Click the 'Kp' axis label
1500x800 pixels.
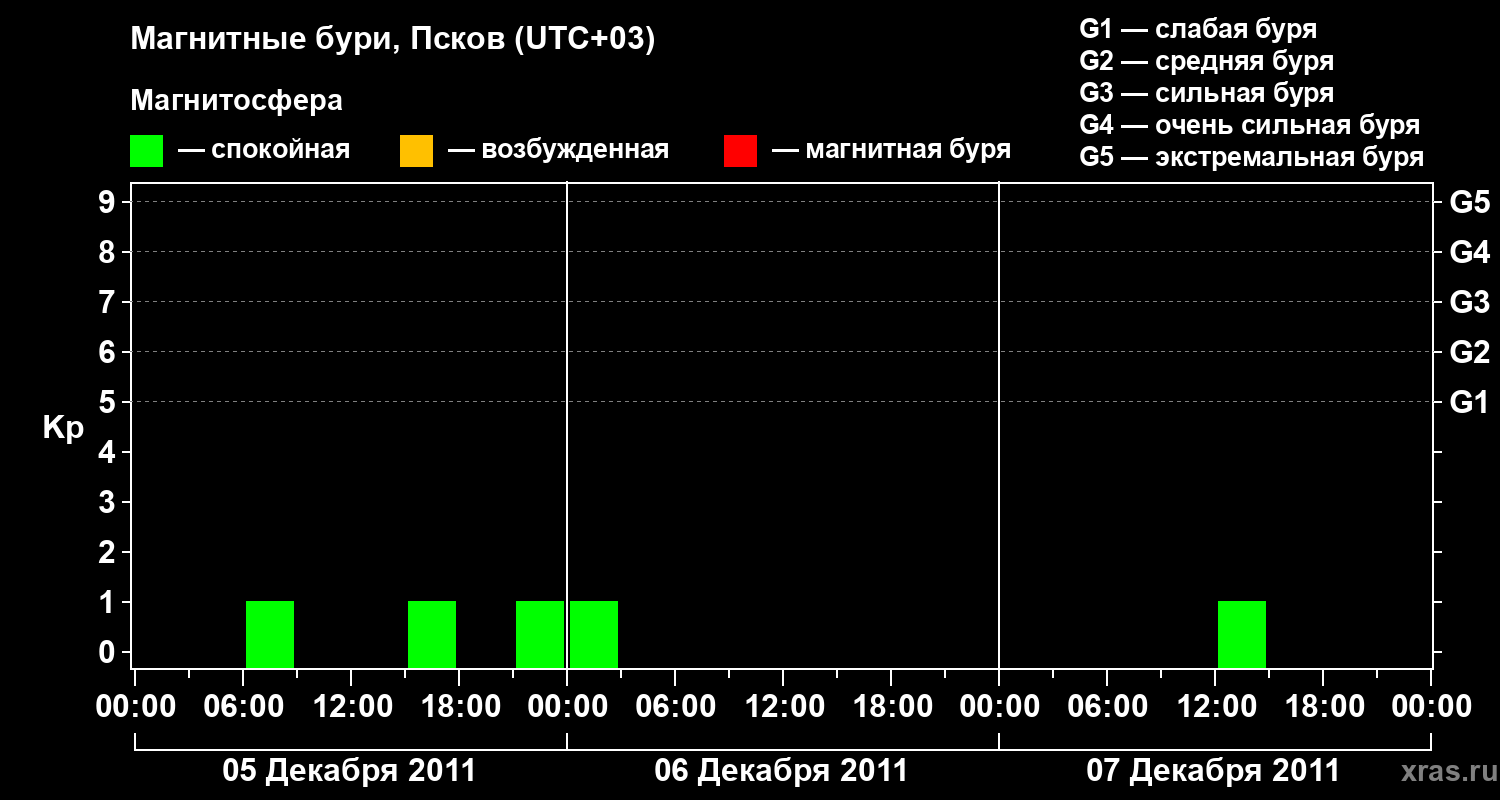pos(63,428)
